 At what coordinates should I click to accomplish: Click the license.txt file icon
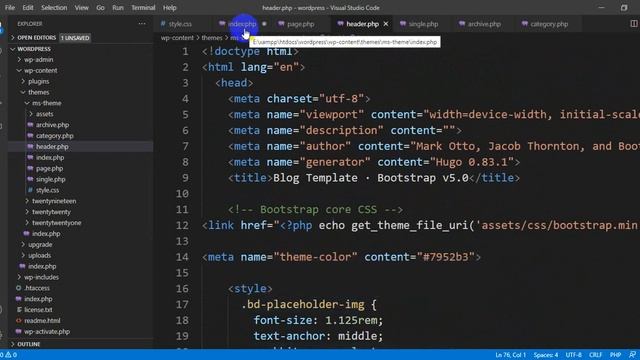pos(18,310)
